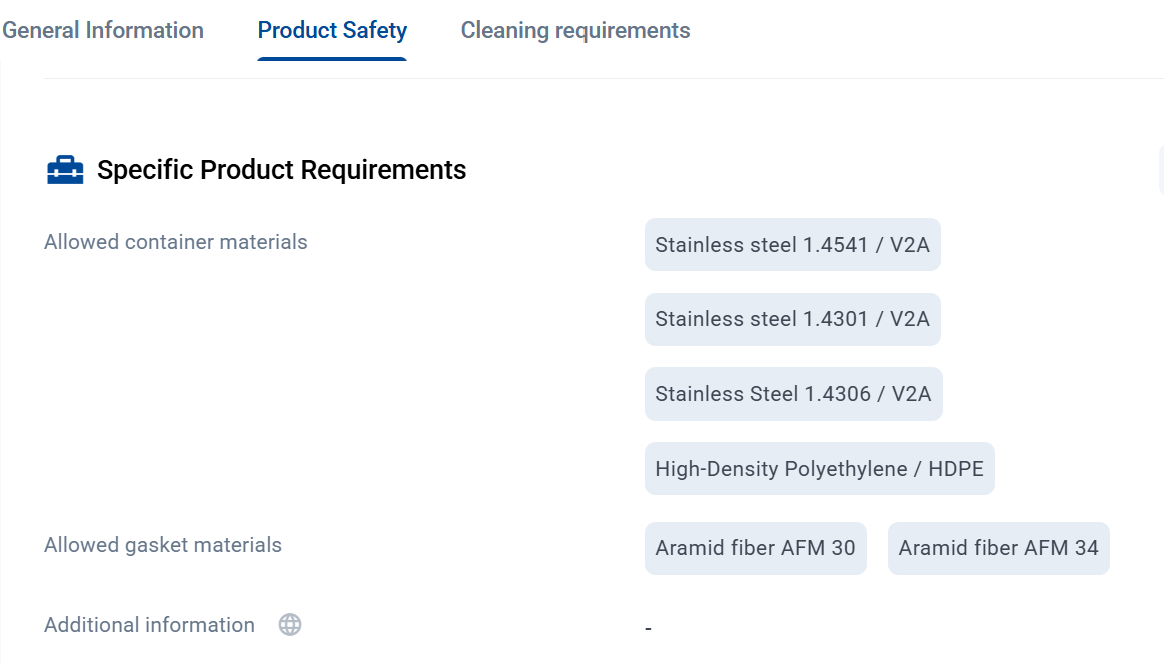Viewport: 1164px width, 664px height.
Task: Click the Additional information label
Action: click(149, 625)
